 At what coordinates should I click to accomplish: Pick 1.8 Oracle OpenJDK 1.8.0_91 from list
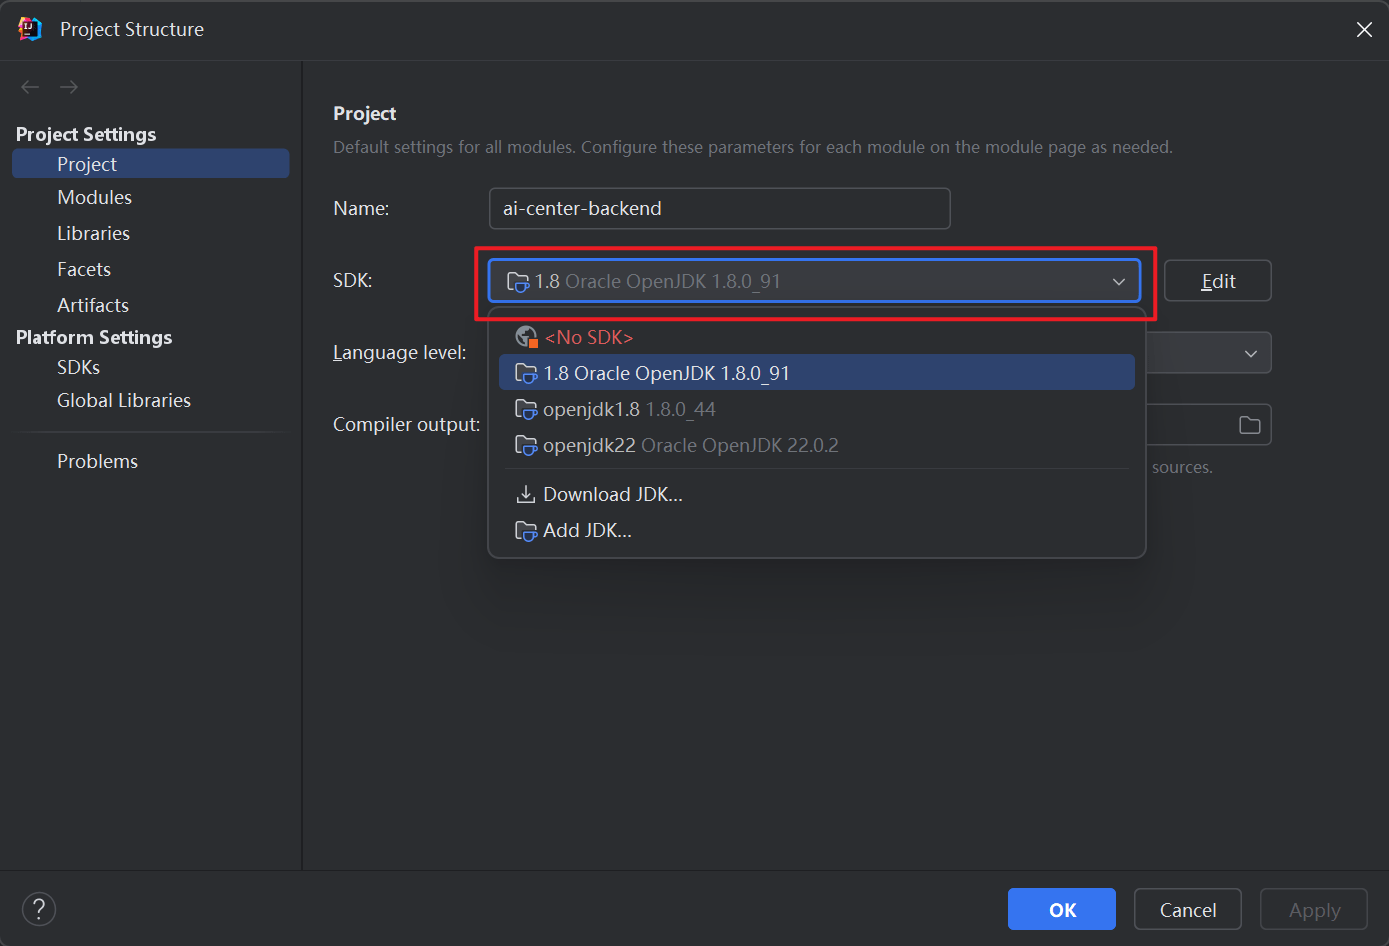pyautogui.click(x=666, y=373)
